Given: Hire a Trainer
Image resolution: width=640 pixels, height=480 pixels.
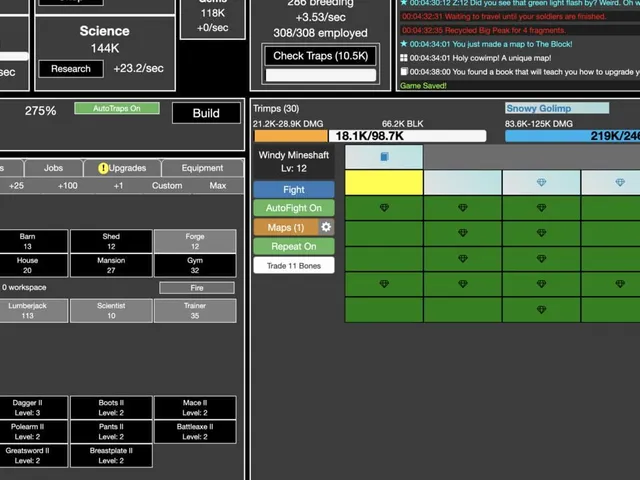Looking at the screenshot, I should click(195, 311).
